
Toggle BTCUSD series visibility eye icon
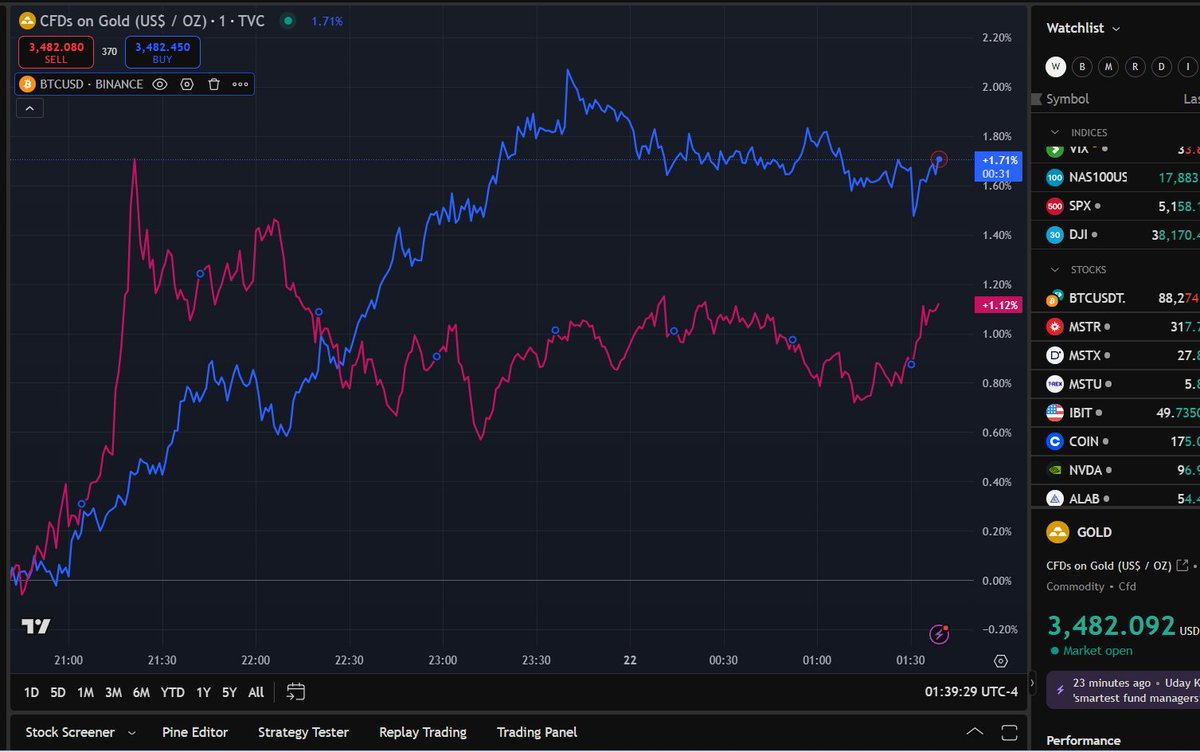coord(160,84)
